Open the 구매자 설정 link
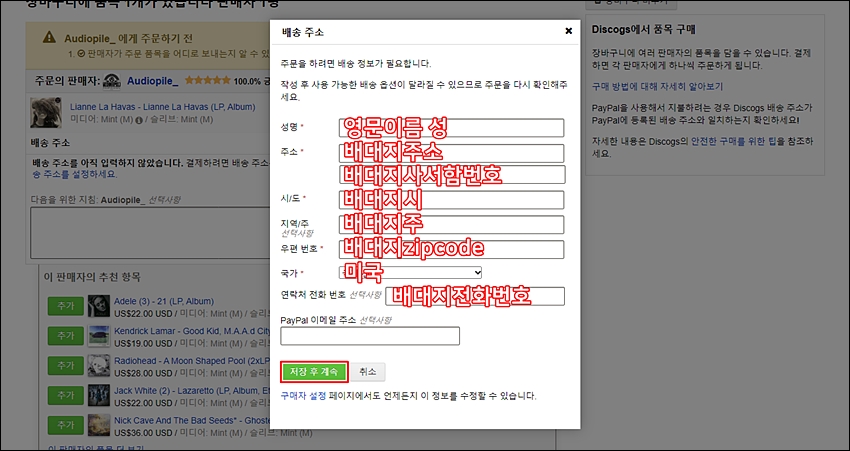The height and width of the screenshot is (451, 850). (x=303, y=396)
